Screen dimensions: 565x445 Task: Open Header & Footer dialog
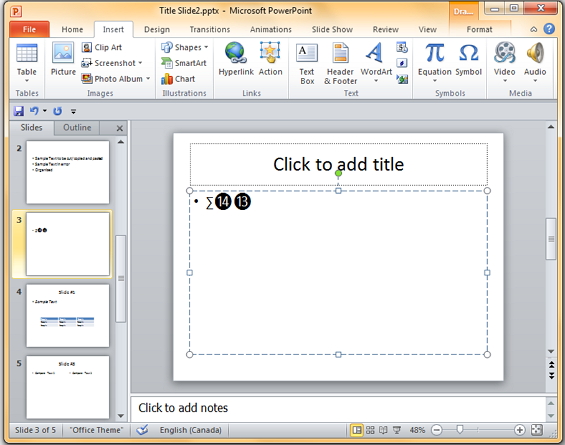pyautogui.click(x=341, y=64)
